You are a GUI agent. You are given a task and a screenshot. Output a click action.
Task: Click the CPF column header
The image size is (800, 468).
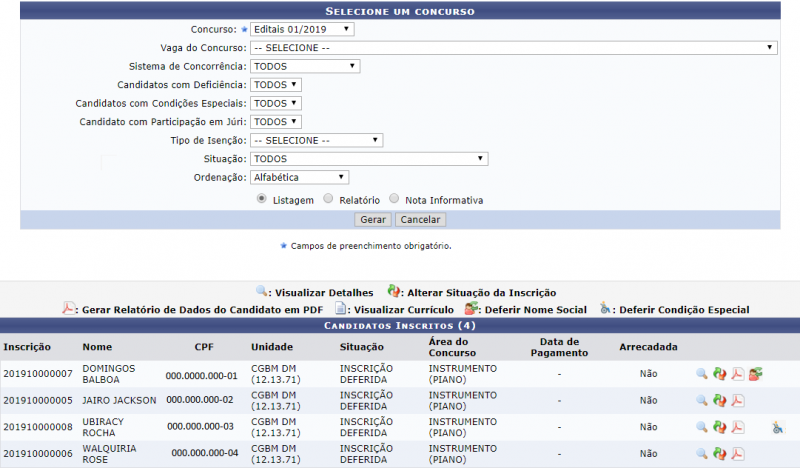[204, 347]
